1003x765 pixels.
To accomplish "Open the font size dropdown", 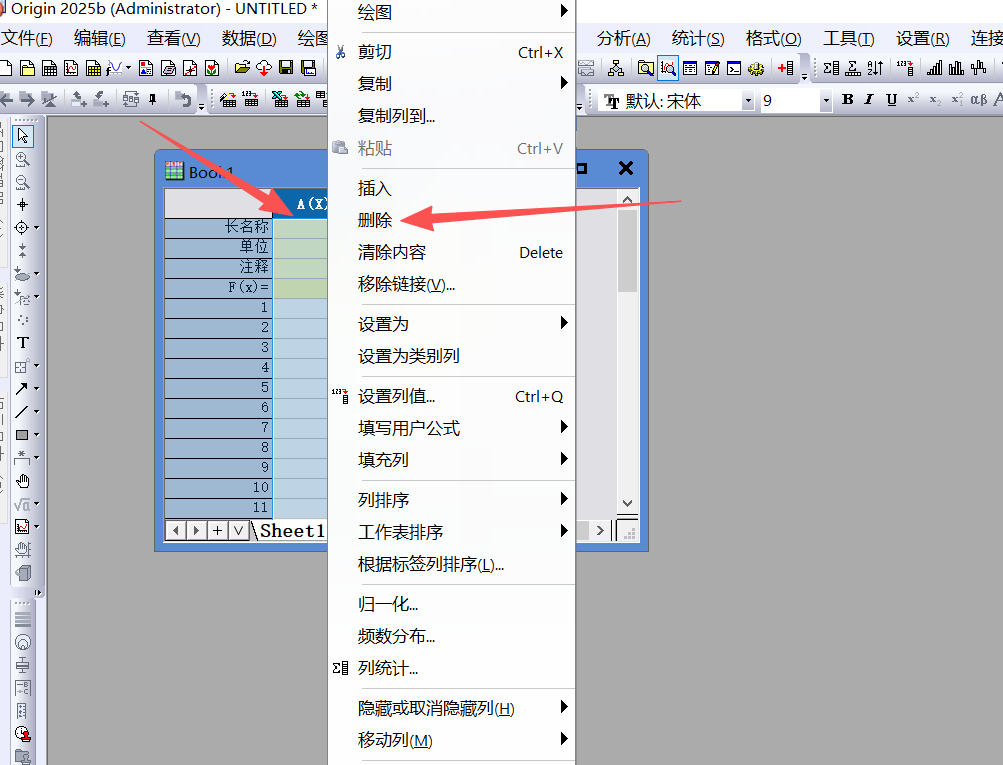I will click(x=825, y=101).
